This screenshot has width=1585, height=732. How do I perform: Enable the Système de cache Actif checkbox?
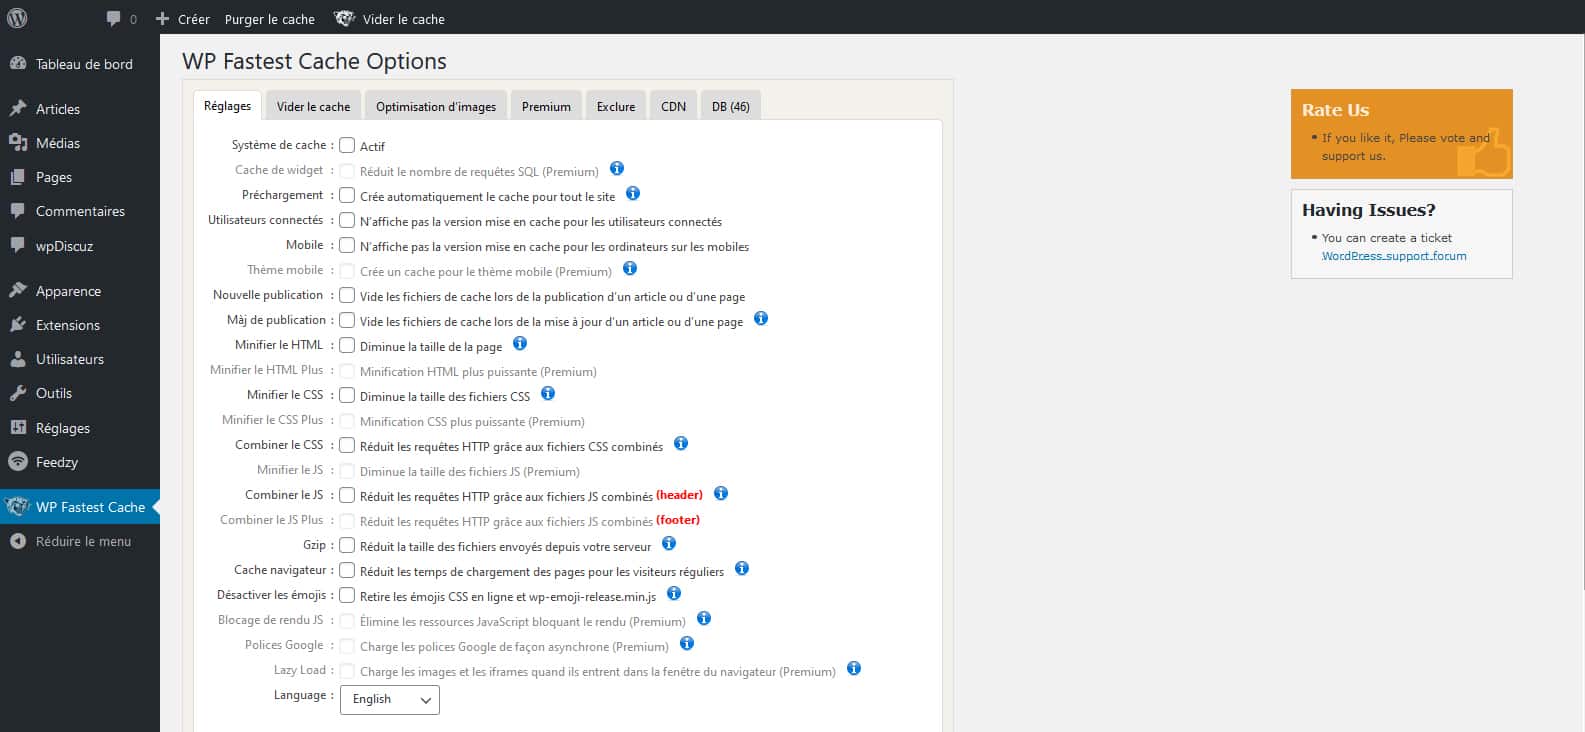[x=347, y=145]
